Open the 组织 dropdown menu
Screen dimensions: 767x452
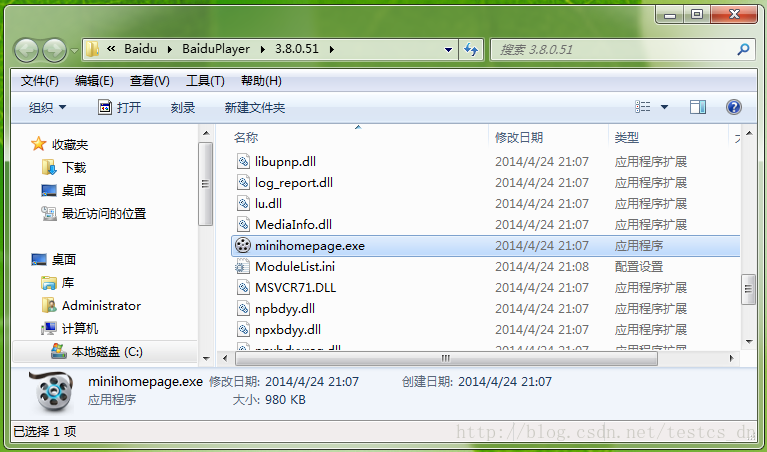47,108
